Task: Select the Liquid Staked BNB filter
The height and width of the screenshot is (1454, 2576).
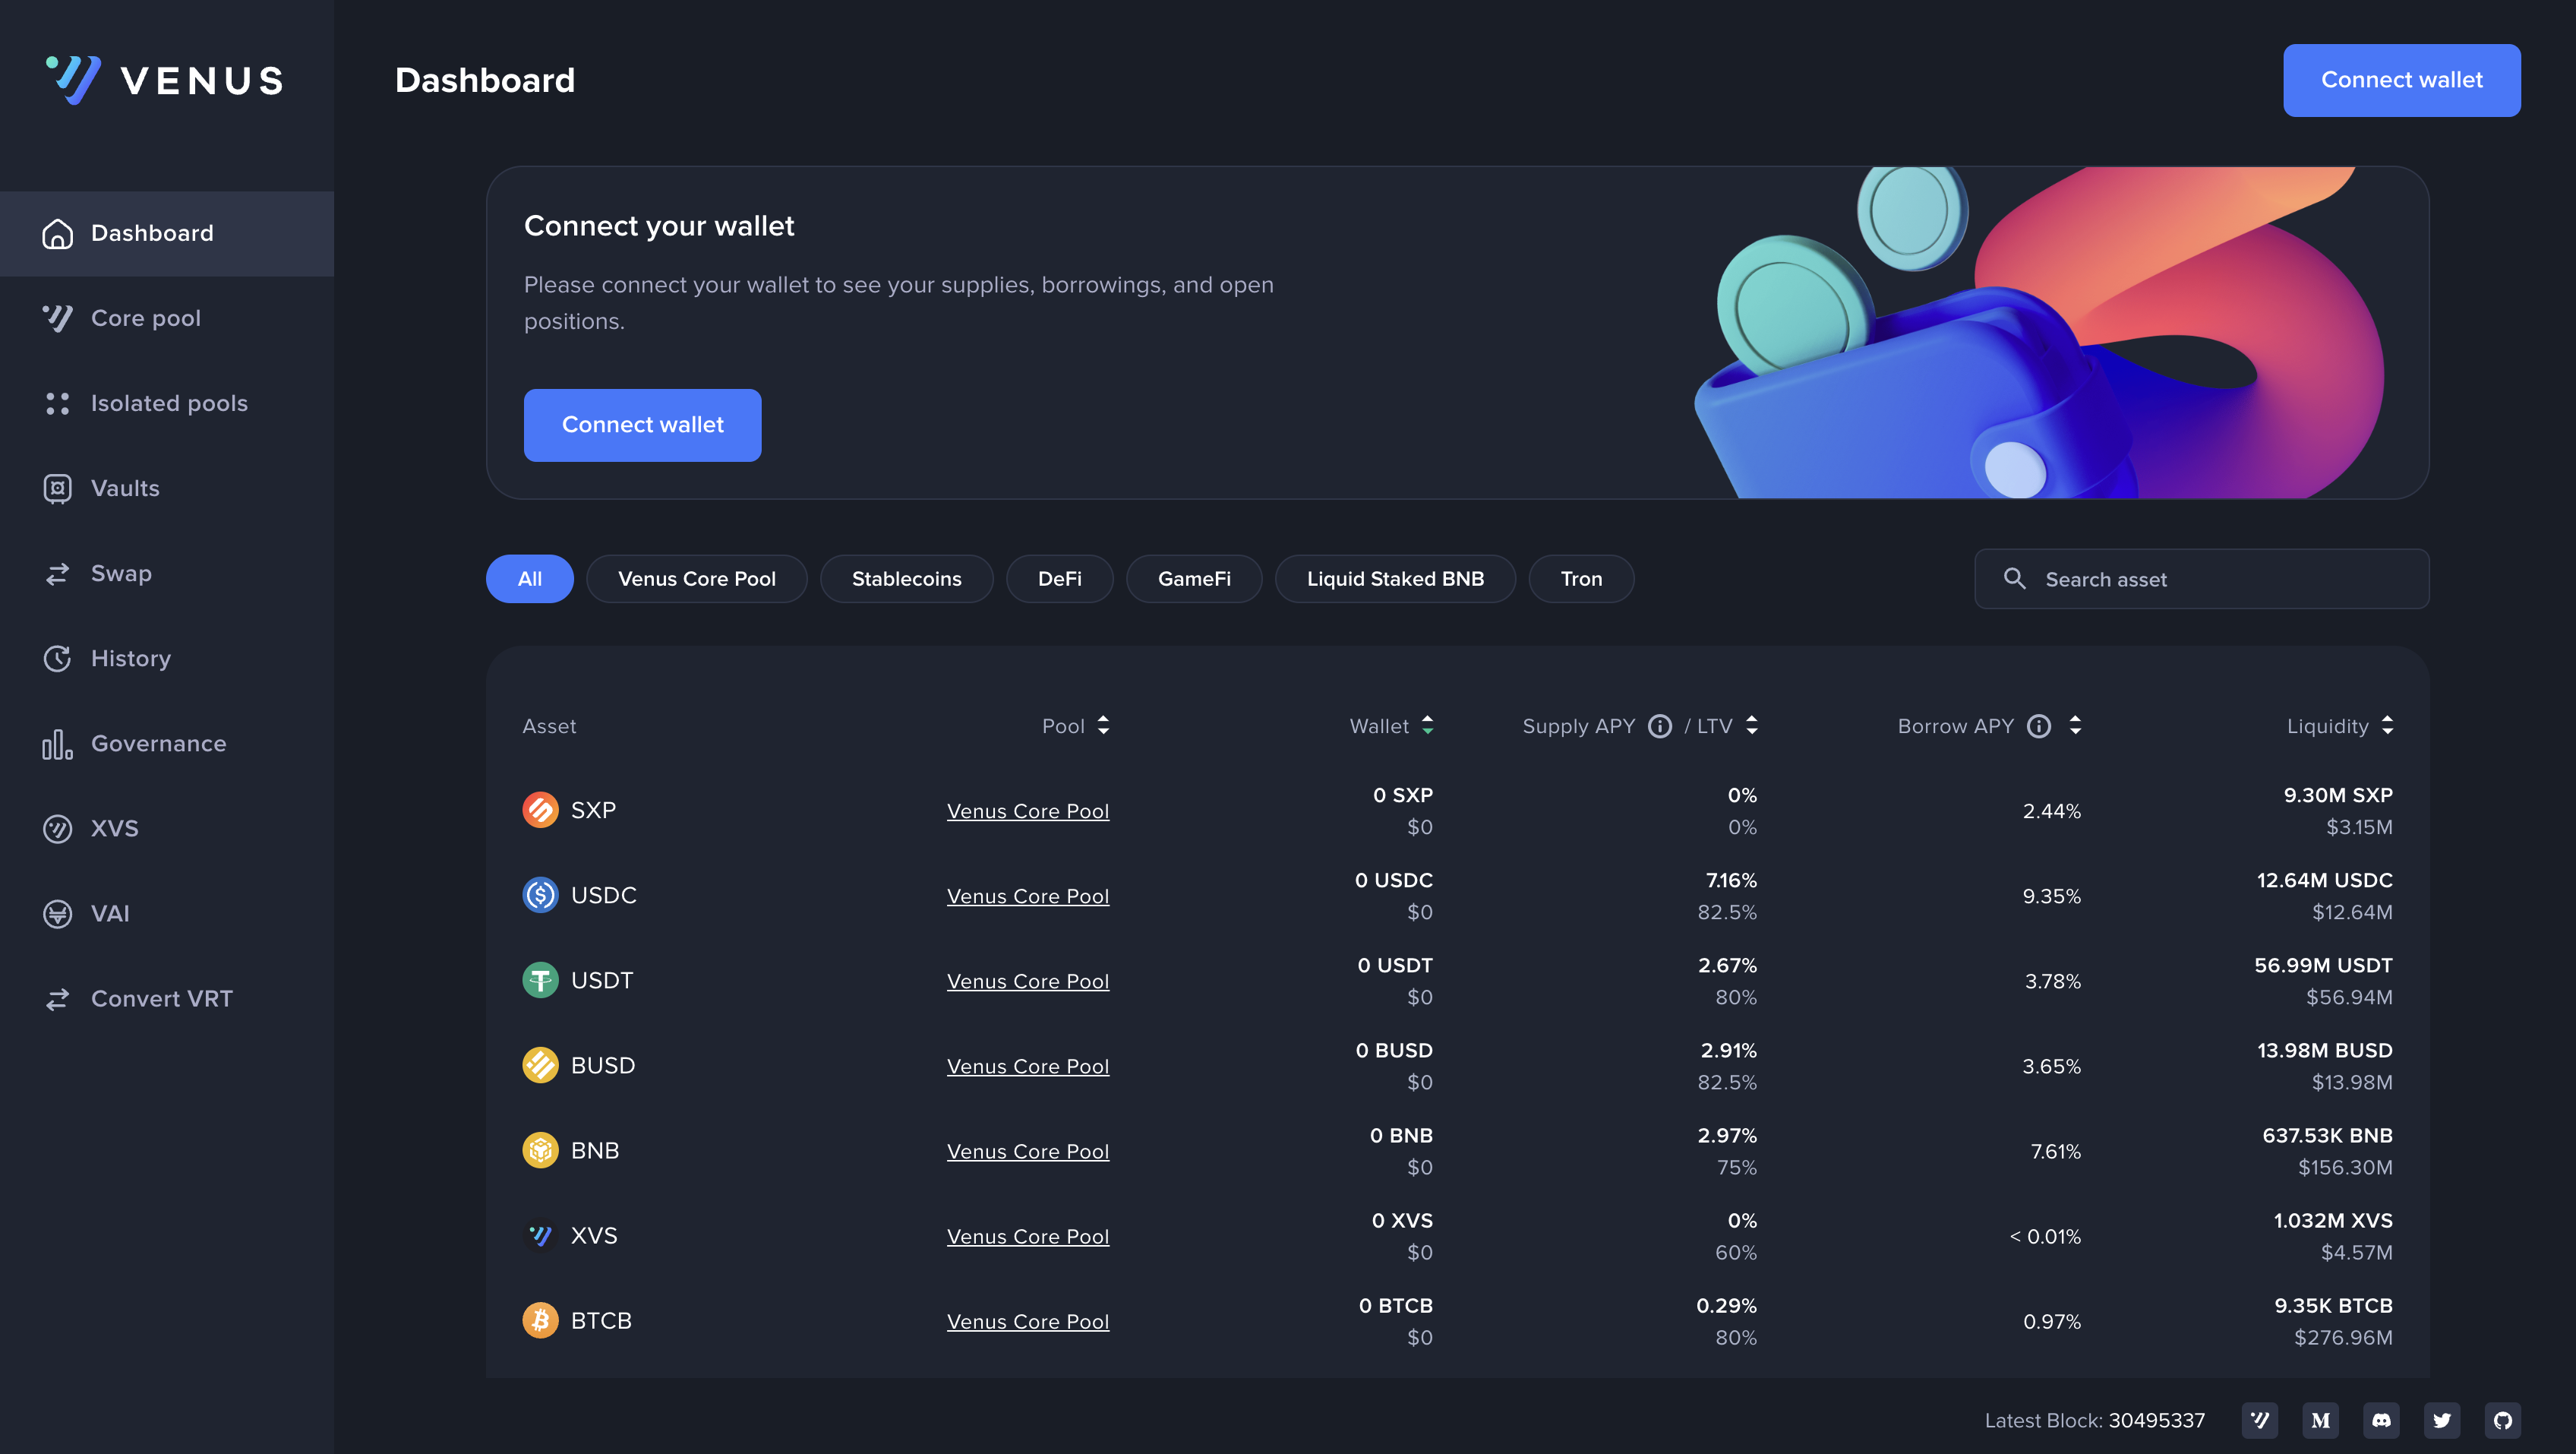Action: click(1394, 579)
